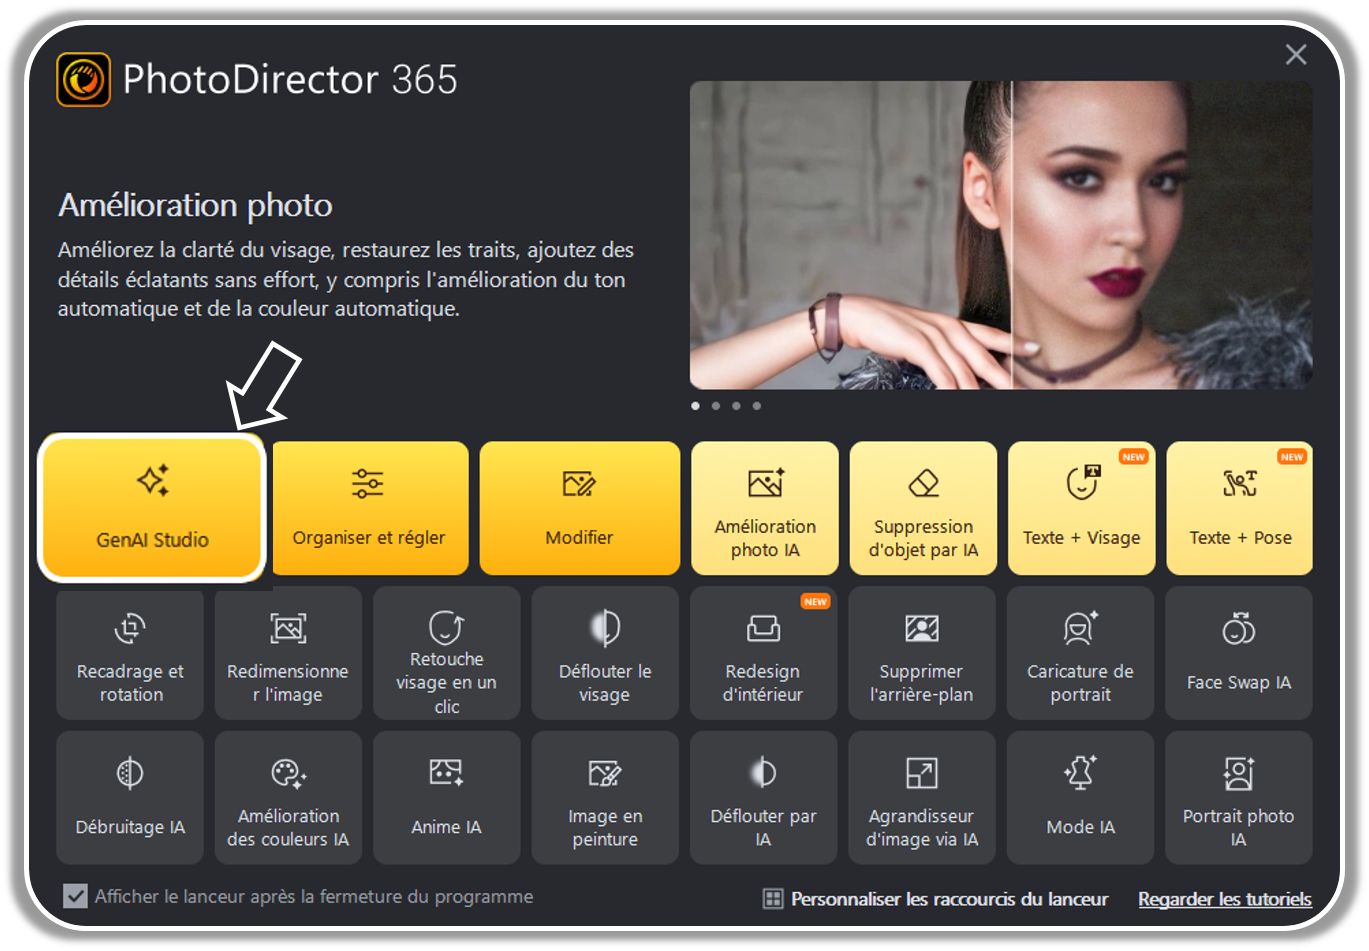Image resolution: width=1369 pixels, height=951 pixels.
Task: Click Regarder les tutoriels link
Action: 1224,899
